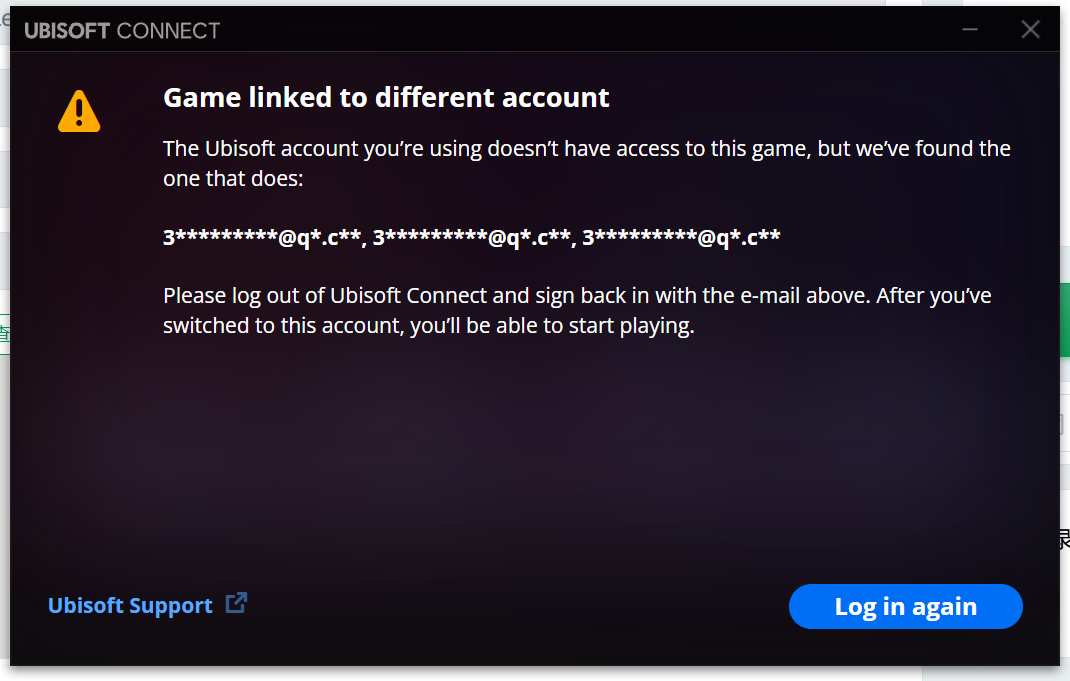Screen dimensions: 1070x681
Task: Click the paragraph starting The Ubisoft account
Action: pos(586,164)
